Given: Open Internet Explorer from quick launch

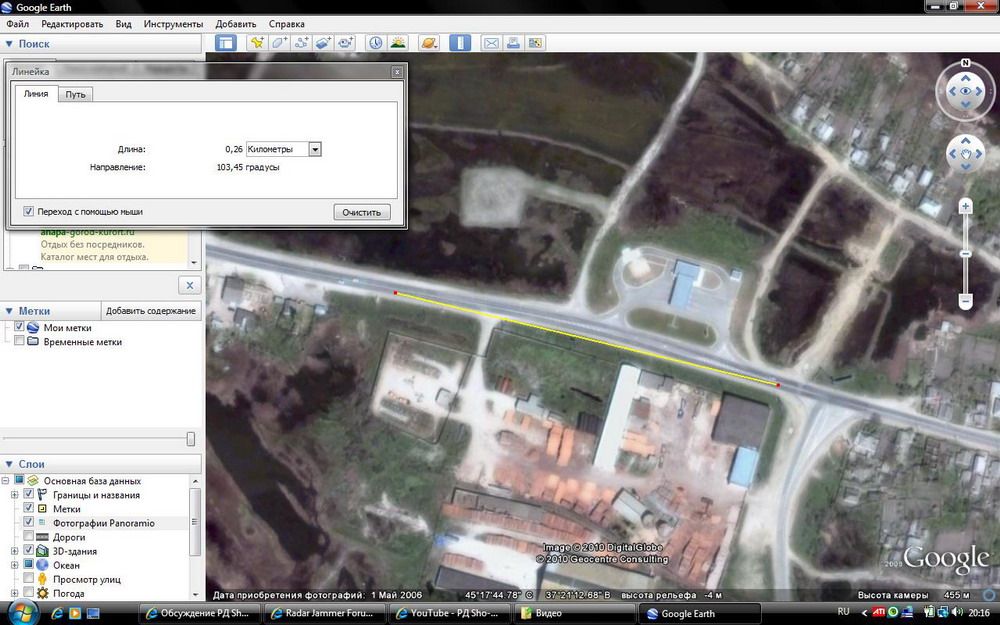Looking at the screenshot, I should pos(57,614).
